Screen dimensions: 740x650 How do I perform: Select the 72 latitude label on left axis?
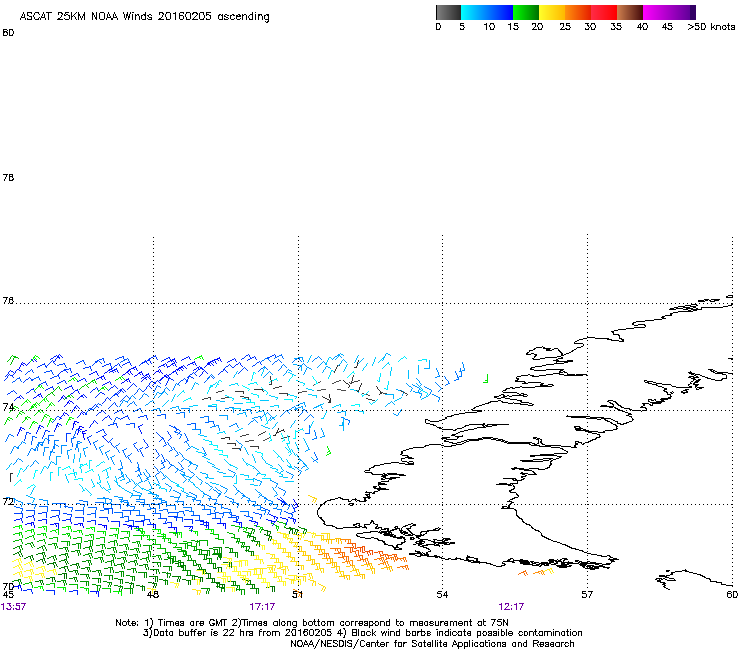click(x=8, y=501)
